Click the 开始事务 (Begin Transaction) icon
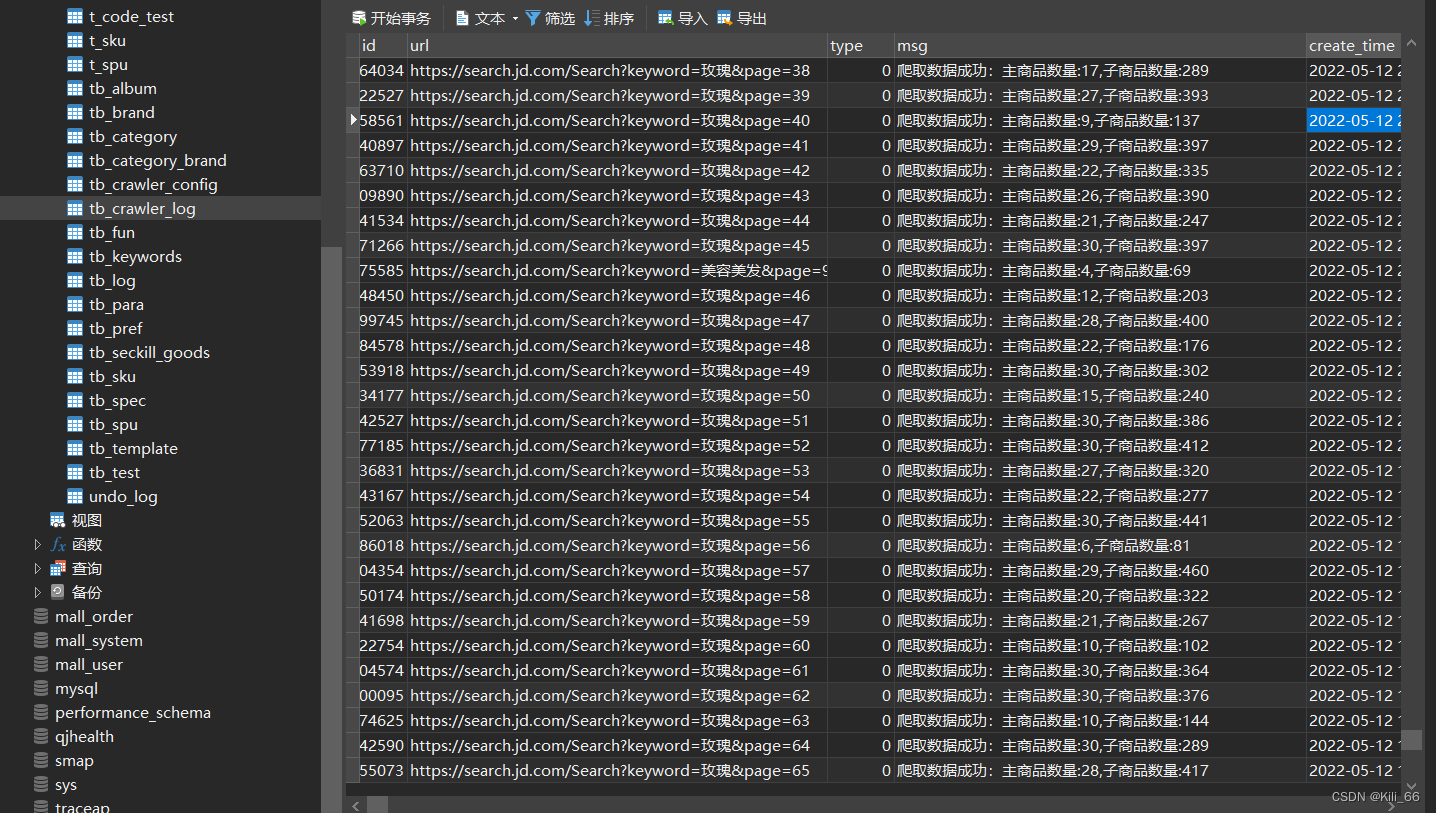 (360, 17)
